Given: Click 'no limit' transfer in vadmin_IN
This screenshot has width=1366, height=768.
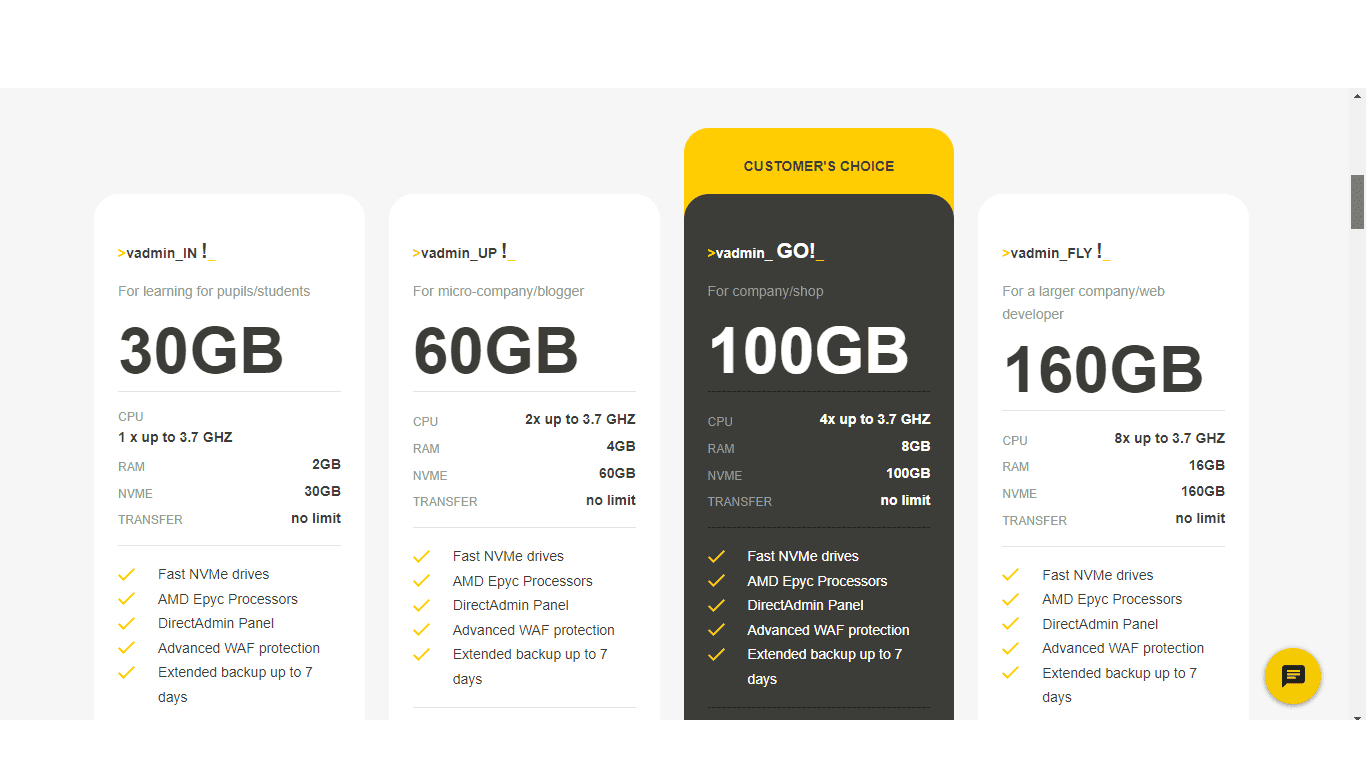Looking at the screenshot, I should 316,518.
